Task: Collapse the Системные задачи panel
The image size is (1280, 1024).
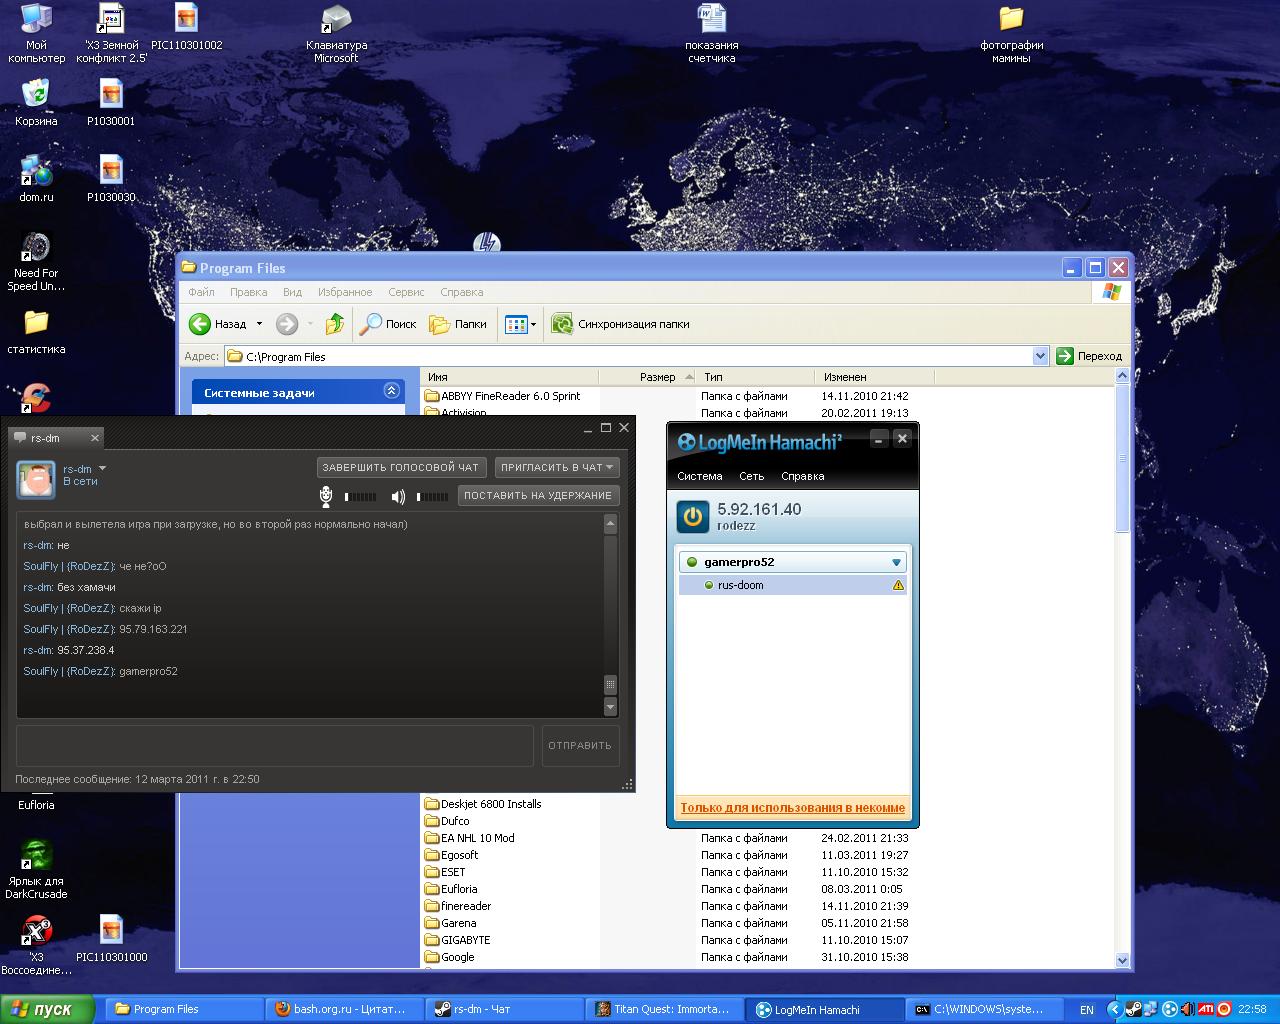Action: coord(391,392)
